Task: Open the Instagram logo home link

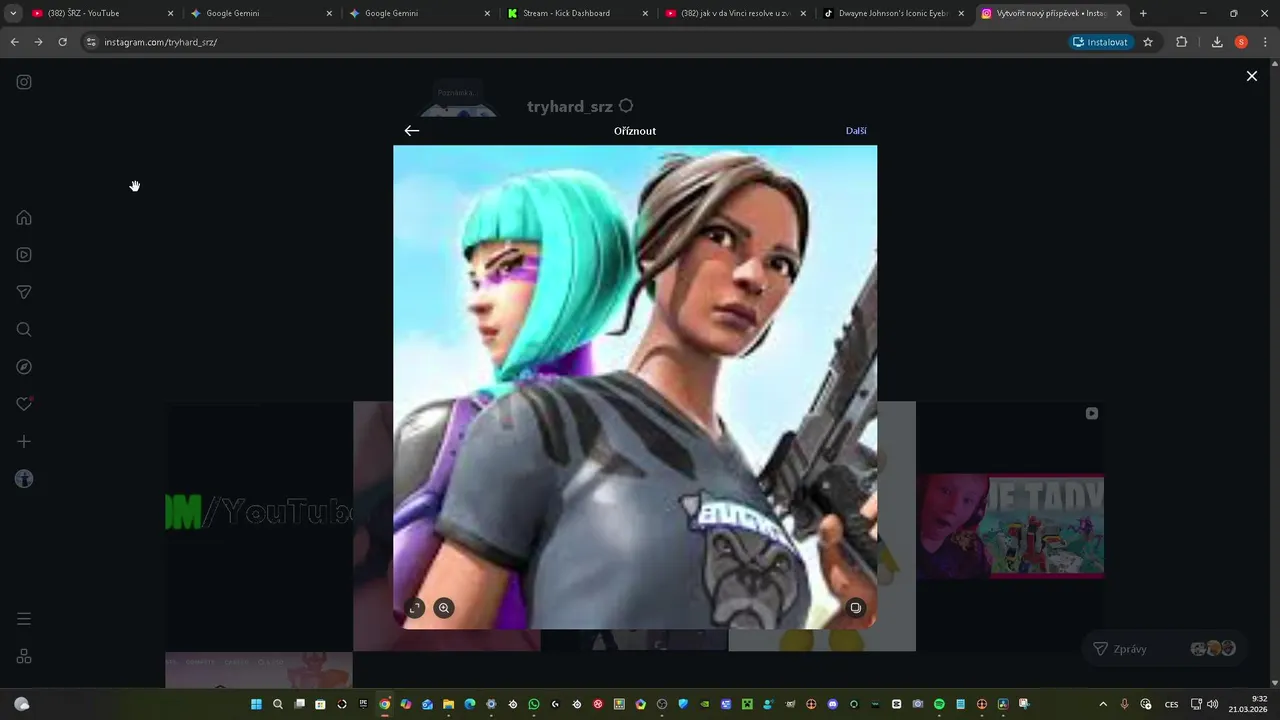Action: (x=24, y=82)
